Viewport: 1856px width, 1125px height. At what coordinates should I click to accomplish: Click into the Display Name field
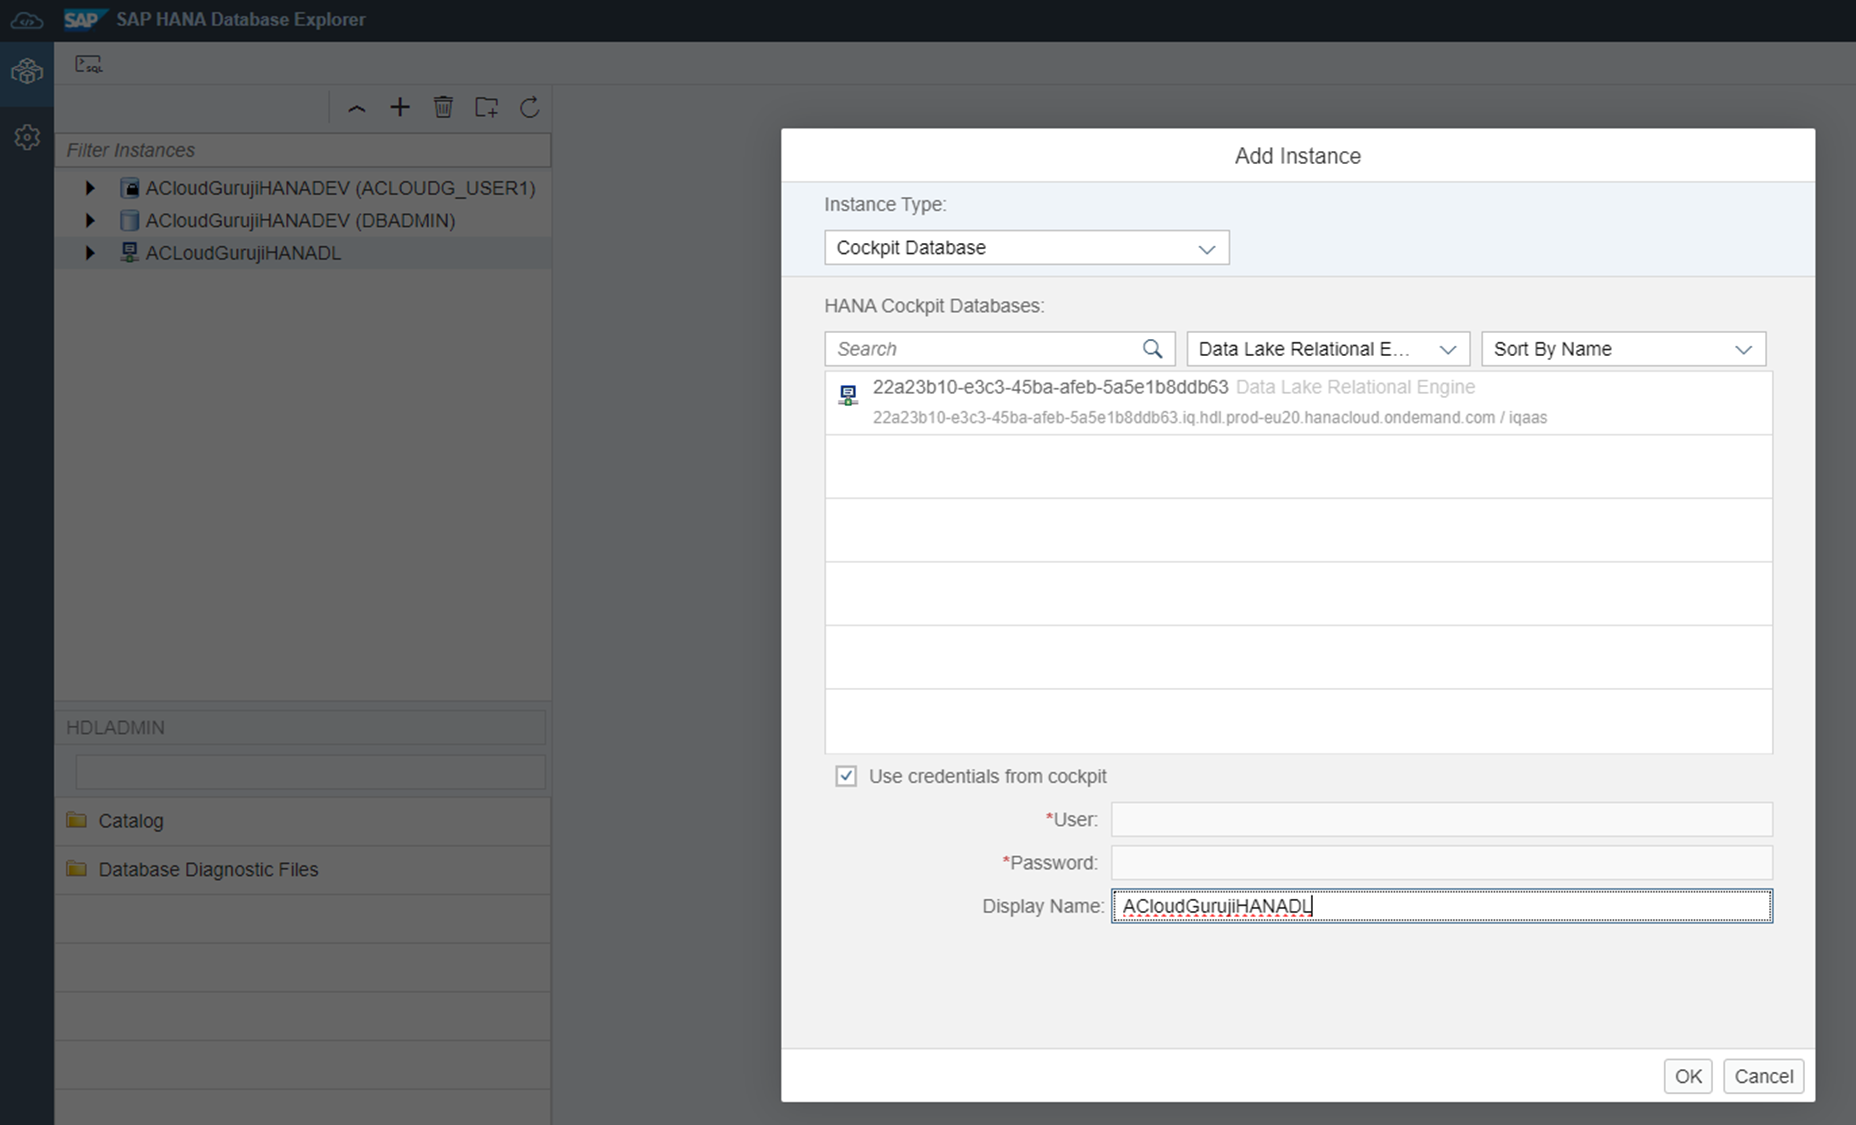point(1440,906)
